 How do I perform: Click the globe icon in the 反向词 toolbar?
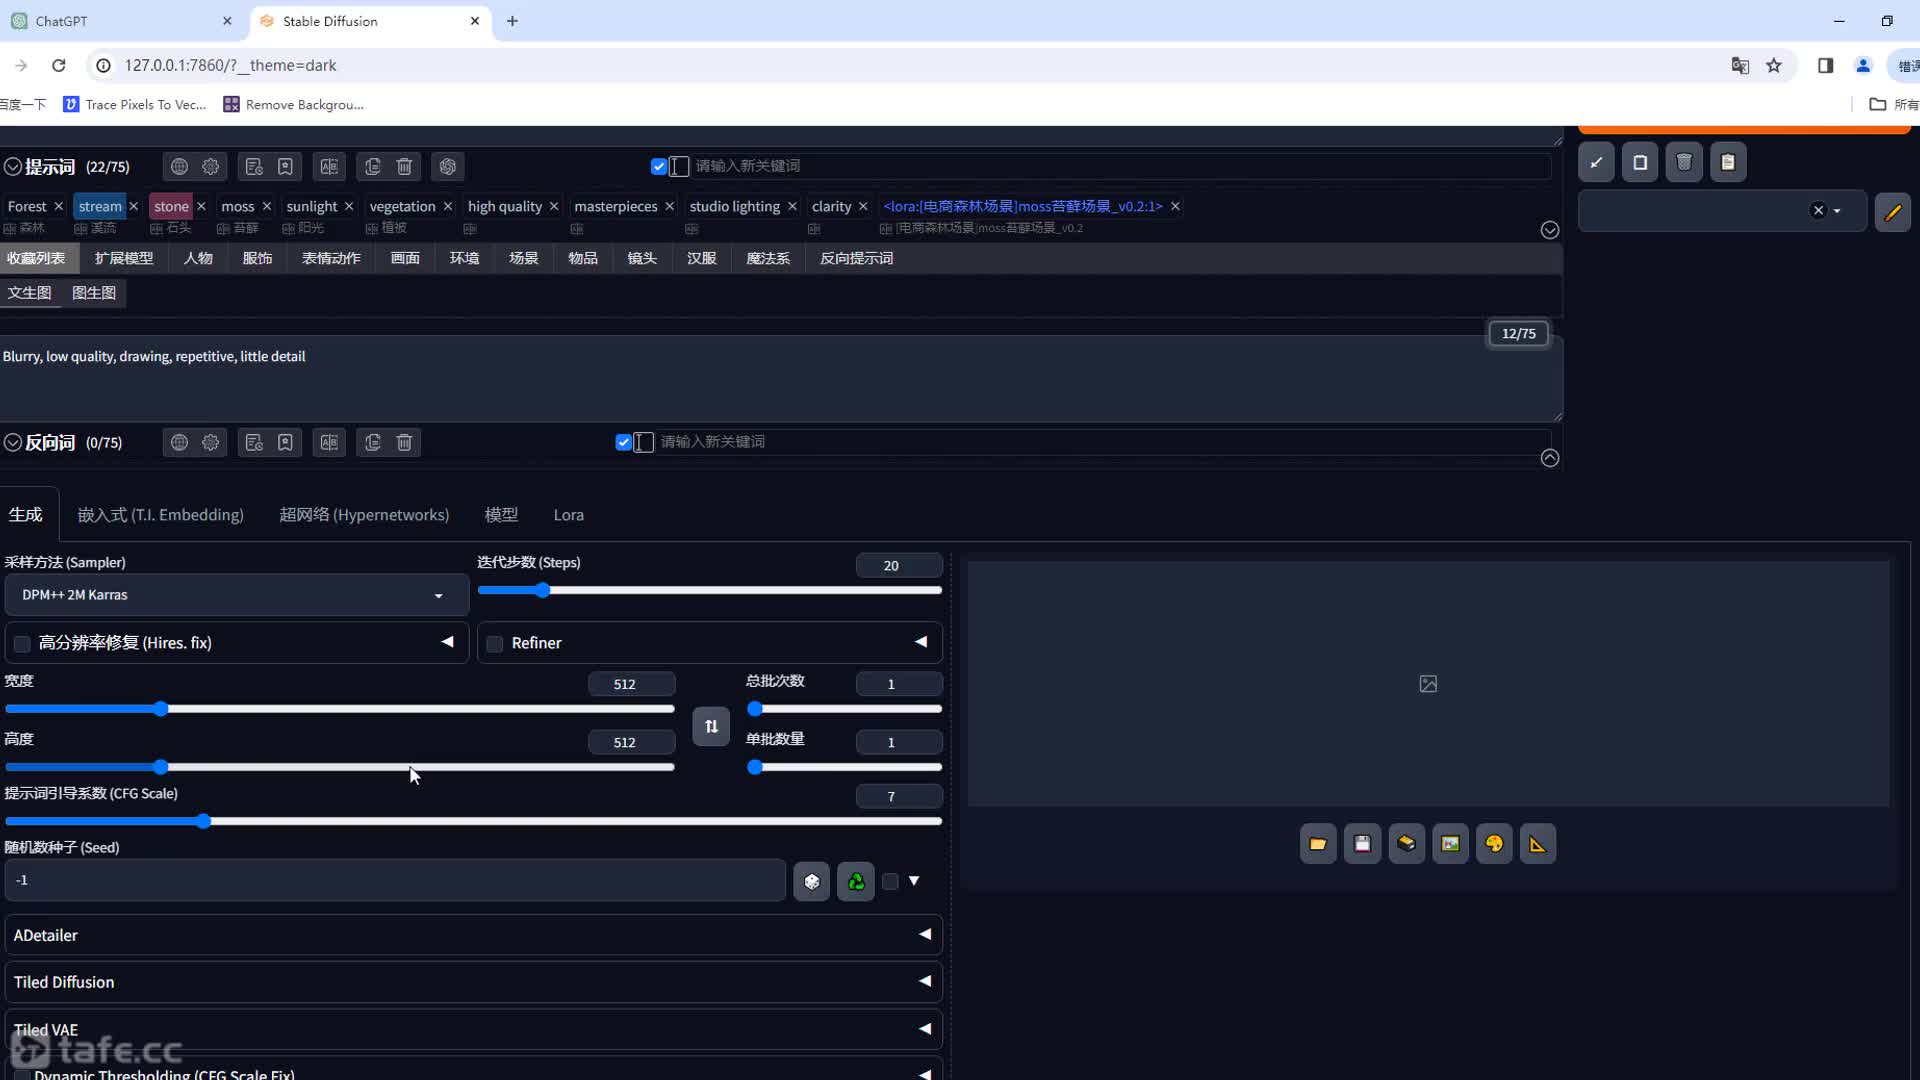(x=179, y=442)
